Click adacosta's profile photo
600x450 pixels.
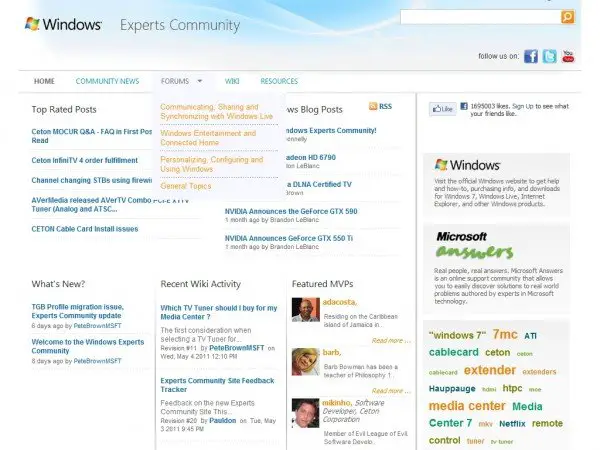[x=305, y=310]
